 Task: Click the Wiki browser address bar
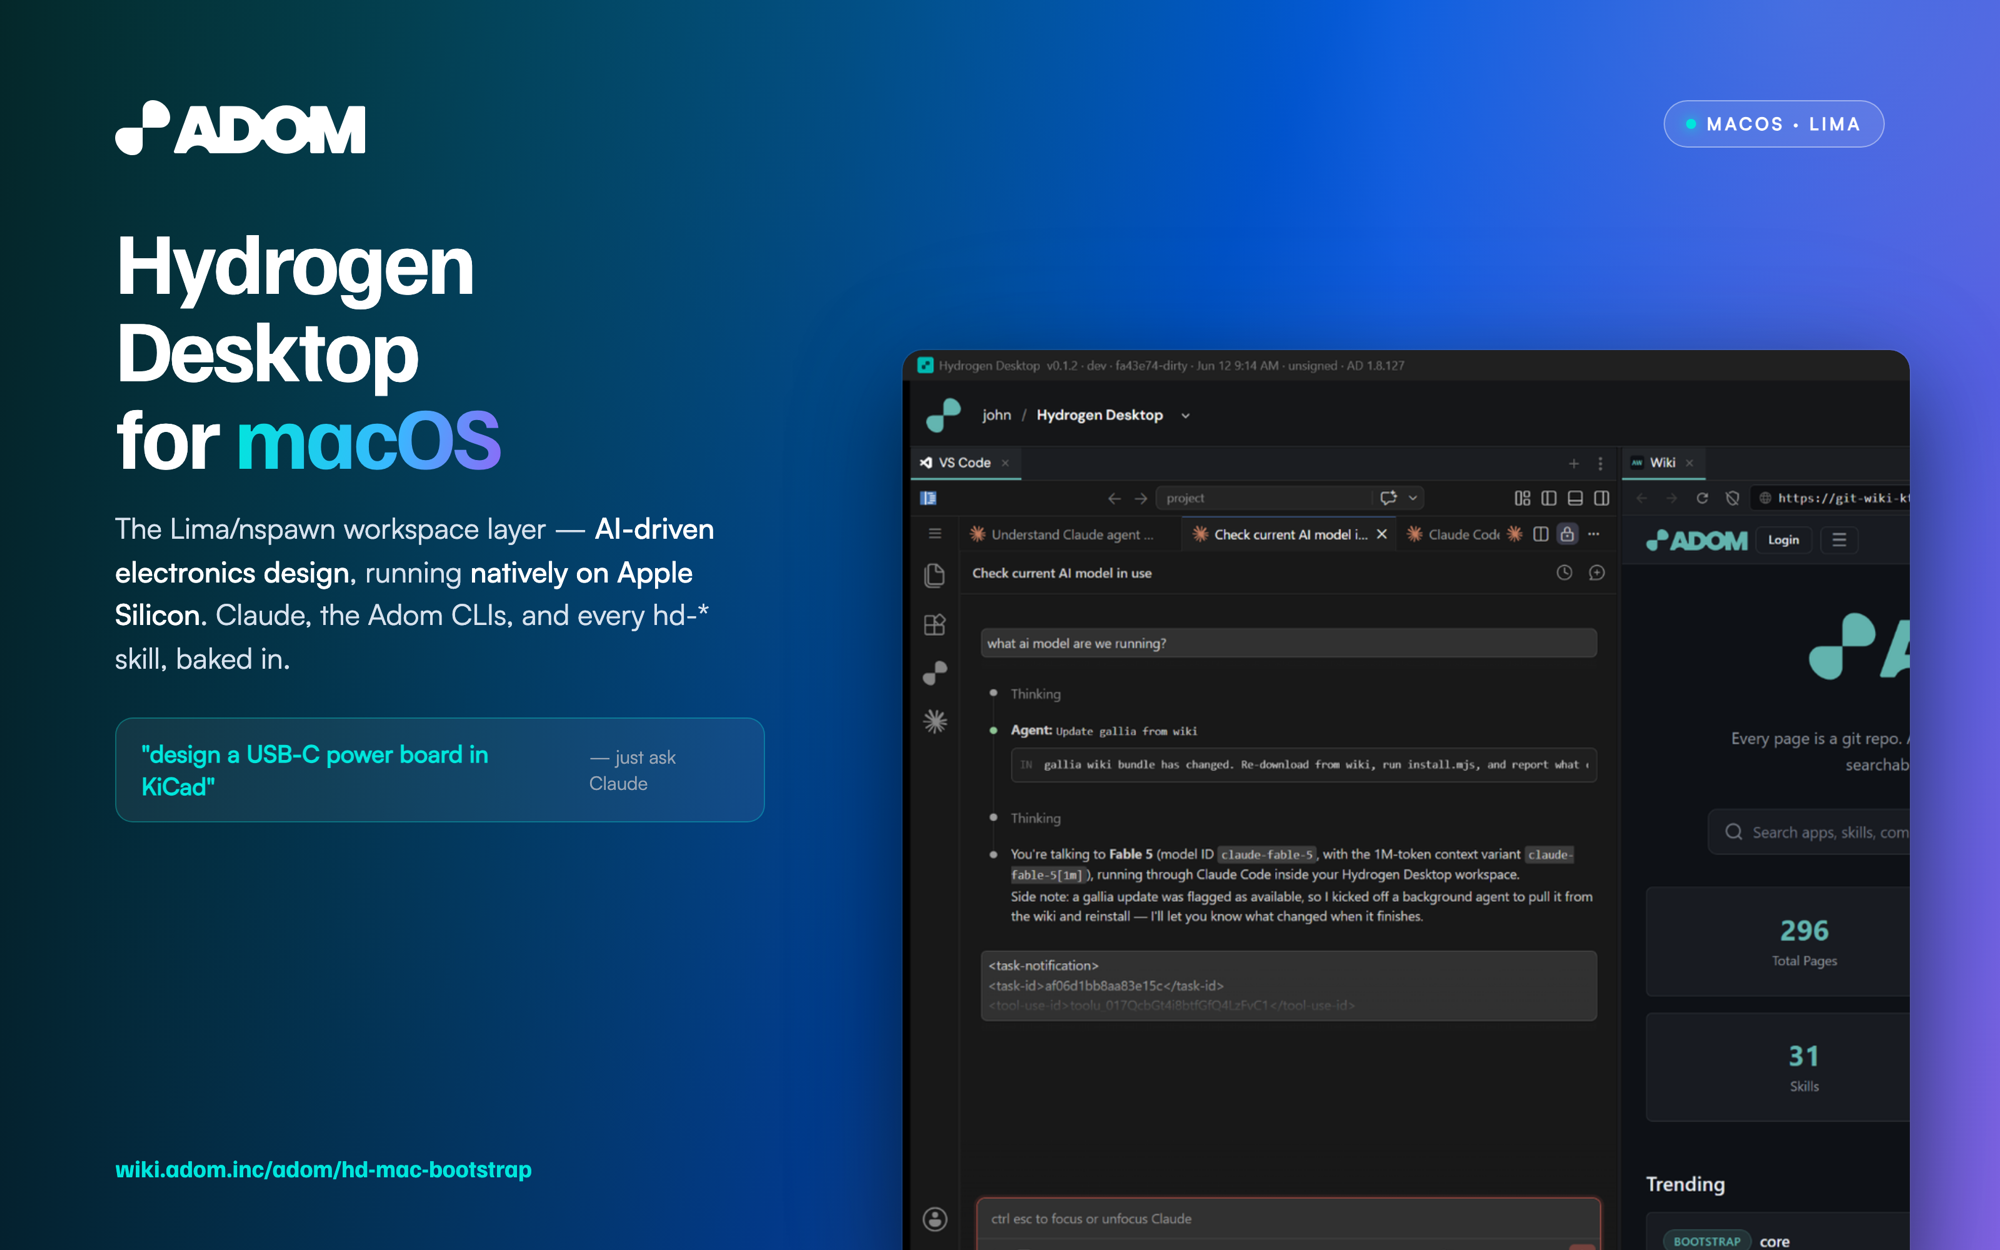pyautogui.click(x=1832, y=498)
